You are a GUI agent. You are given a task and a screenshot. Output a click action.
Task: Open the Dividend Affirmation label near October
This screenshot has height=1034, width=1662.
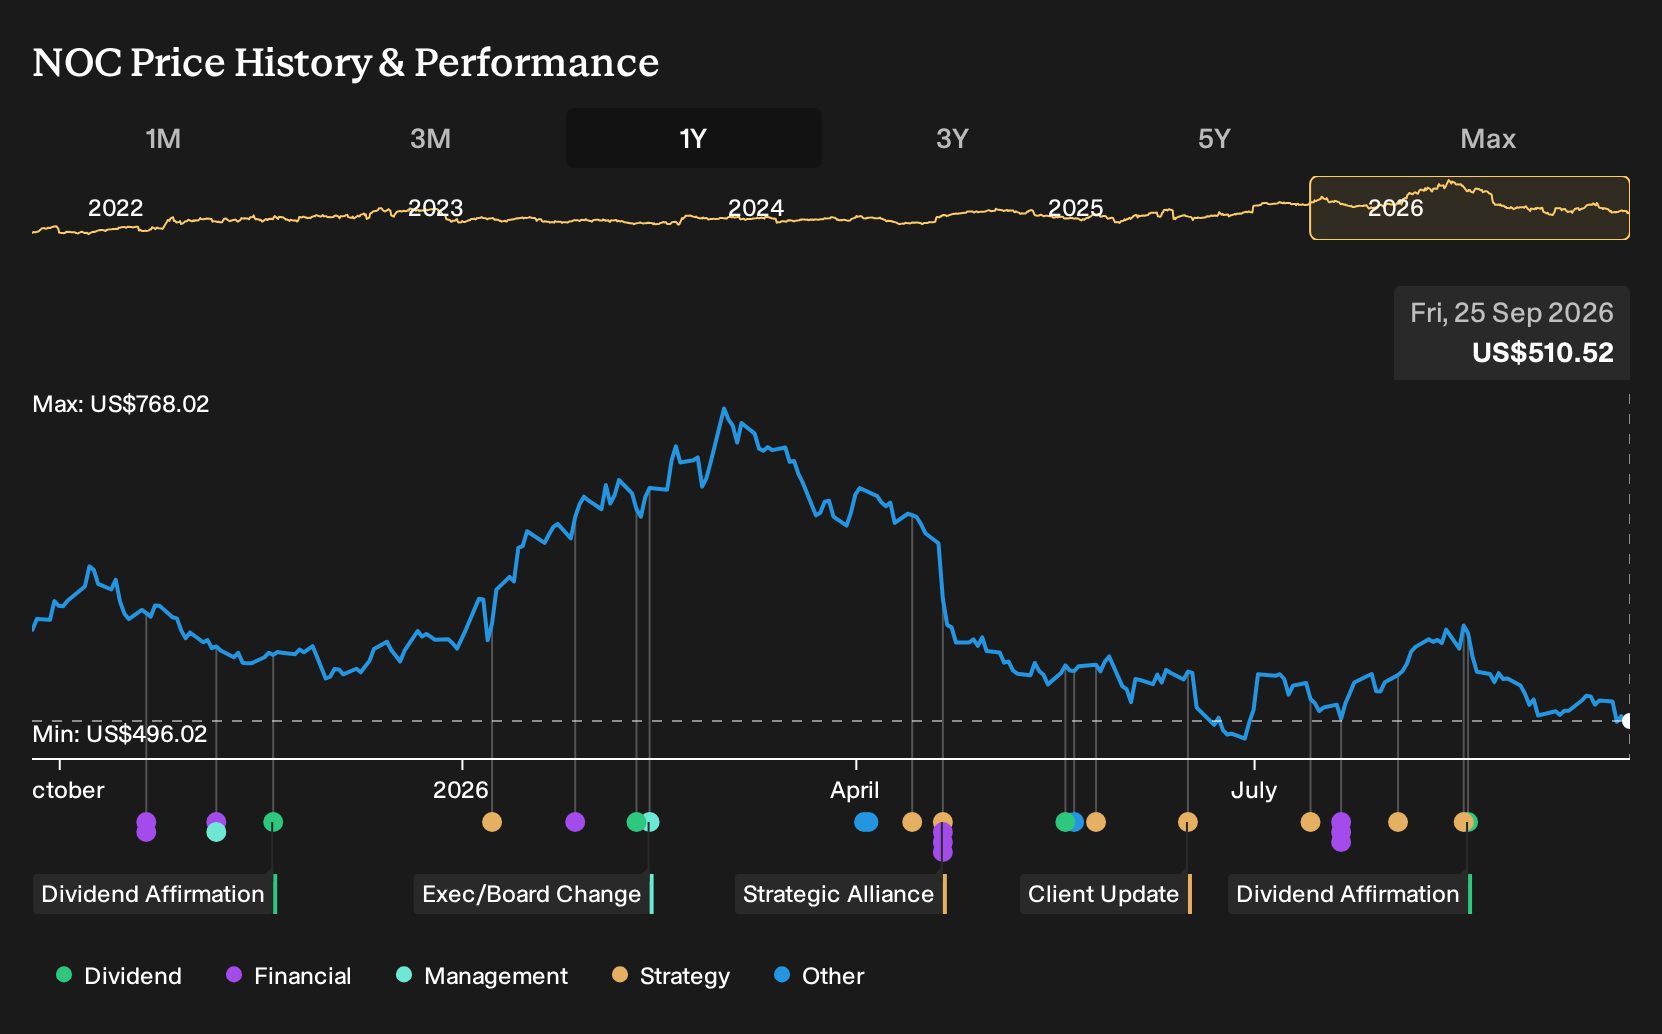[x=155, y=894]
